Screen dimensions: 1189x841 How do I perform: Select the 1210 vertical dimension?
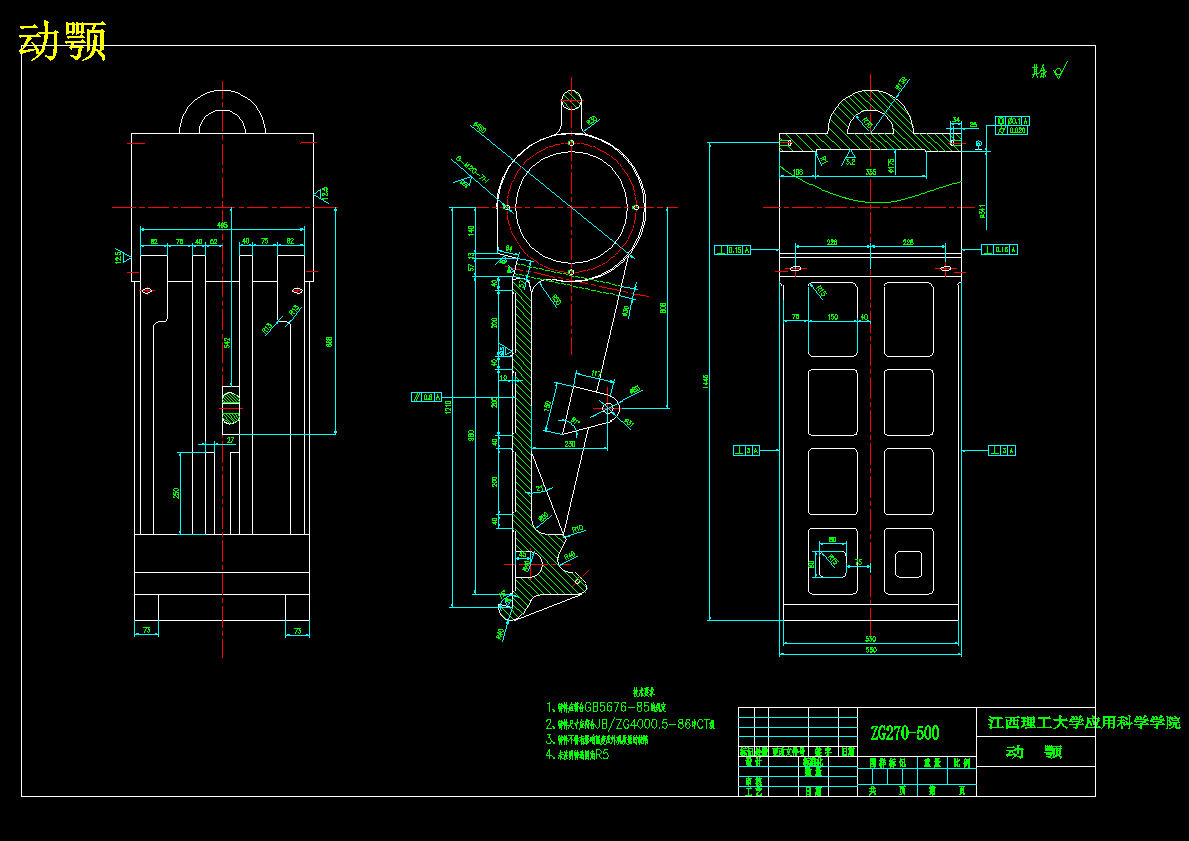(448, 407)
